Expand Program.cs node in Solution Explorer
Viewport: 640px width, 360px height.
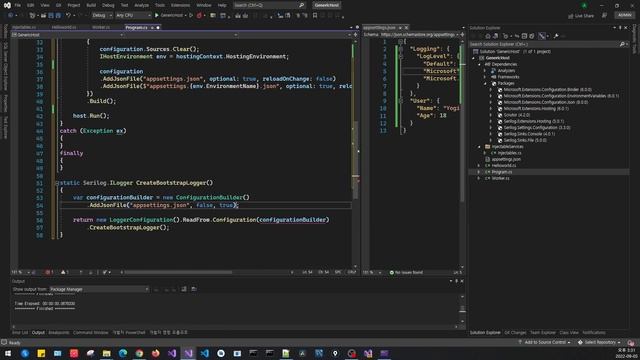[x=479, y=172]
